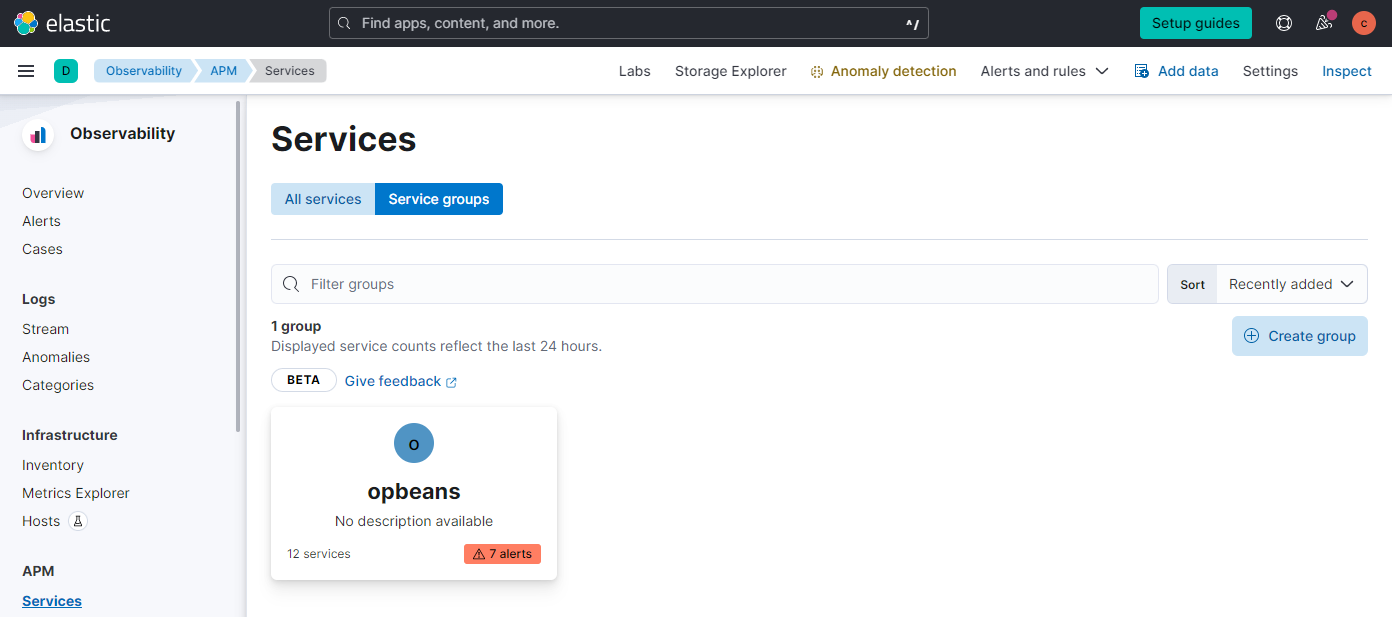Click the opbeans group avatar
1392x617 pixels.
click(414, 443)
